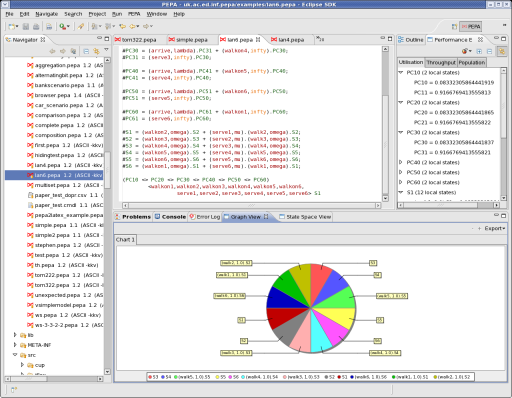Close the Navigator view tab
512x398 pixels.
tap(43, 40)
